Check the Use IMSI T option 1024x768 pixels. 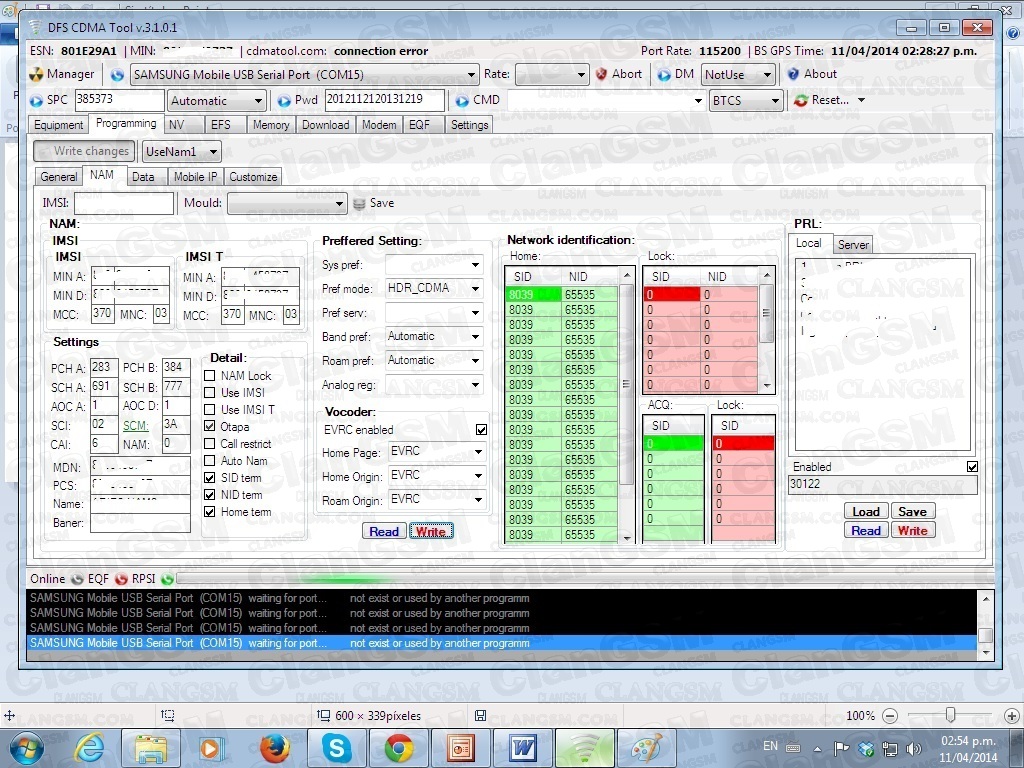point(210,409)
